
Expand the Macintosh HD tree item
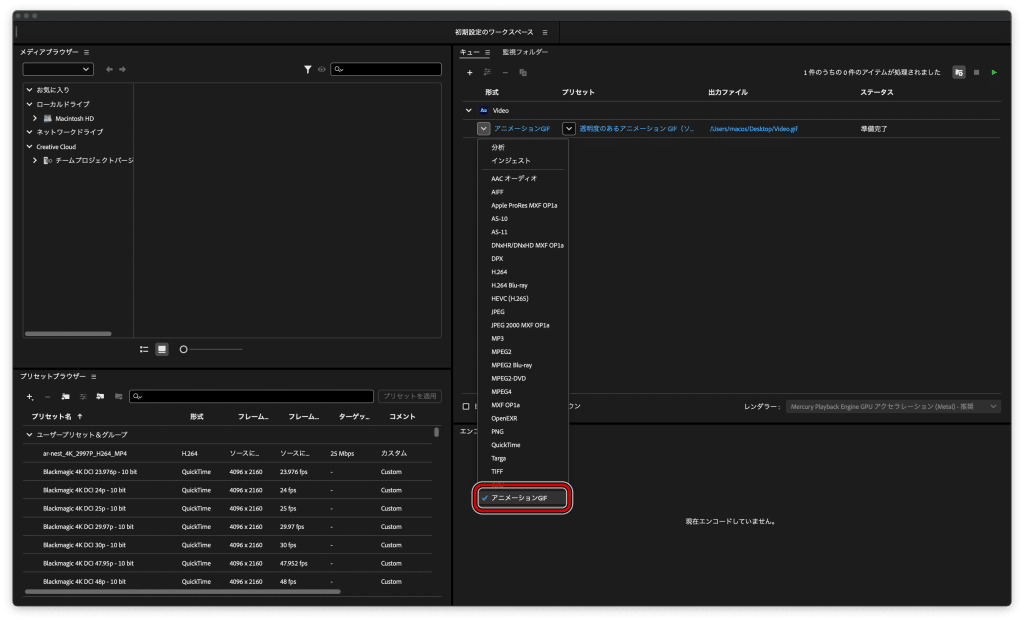tap(35, 118)
